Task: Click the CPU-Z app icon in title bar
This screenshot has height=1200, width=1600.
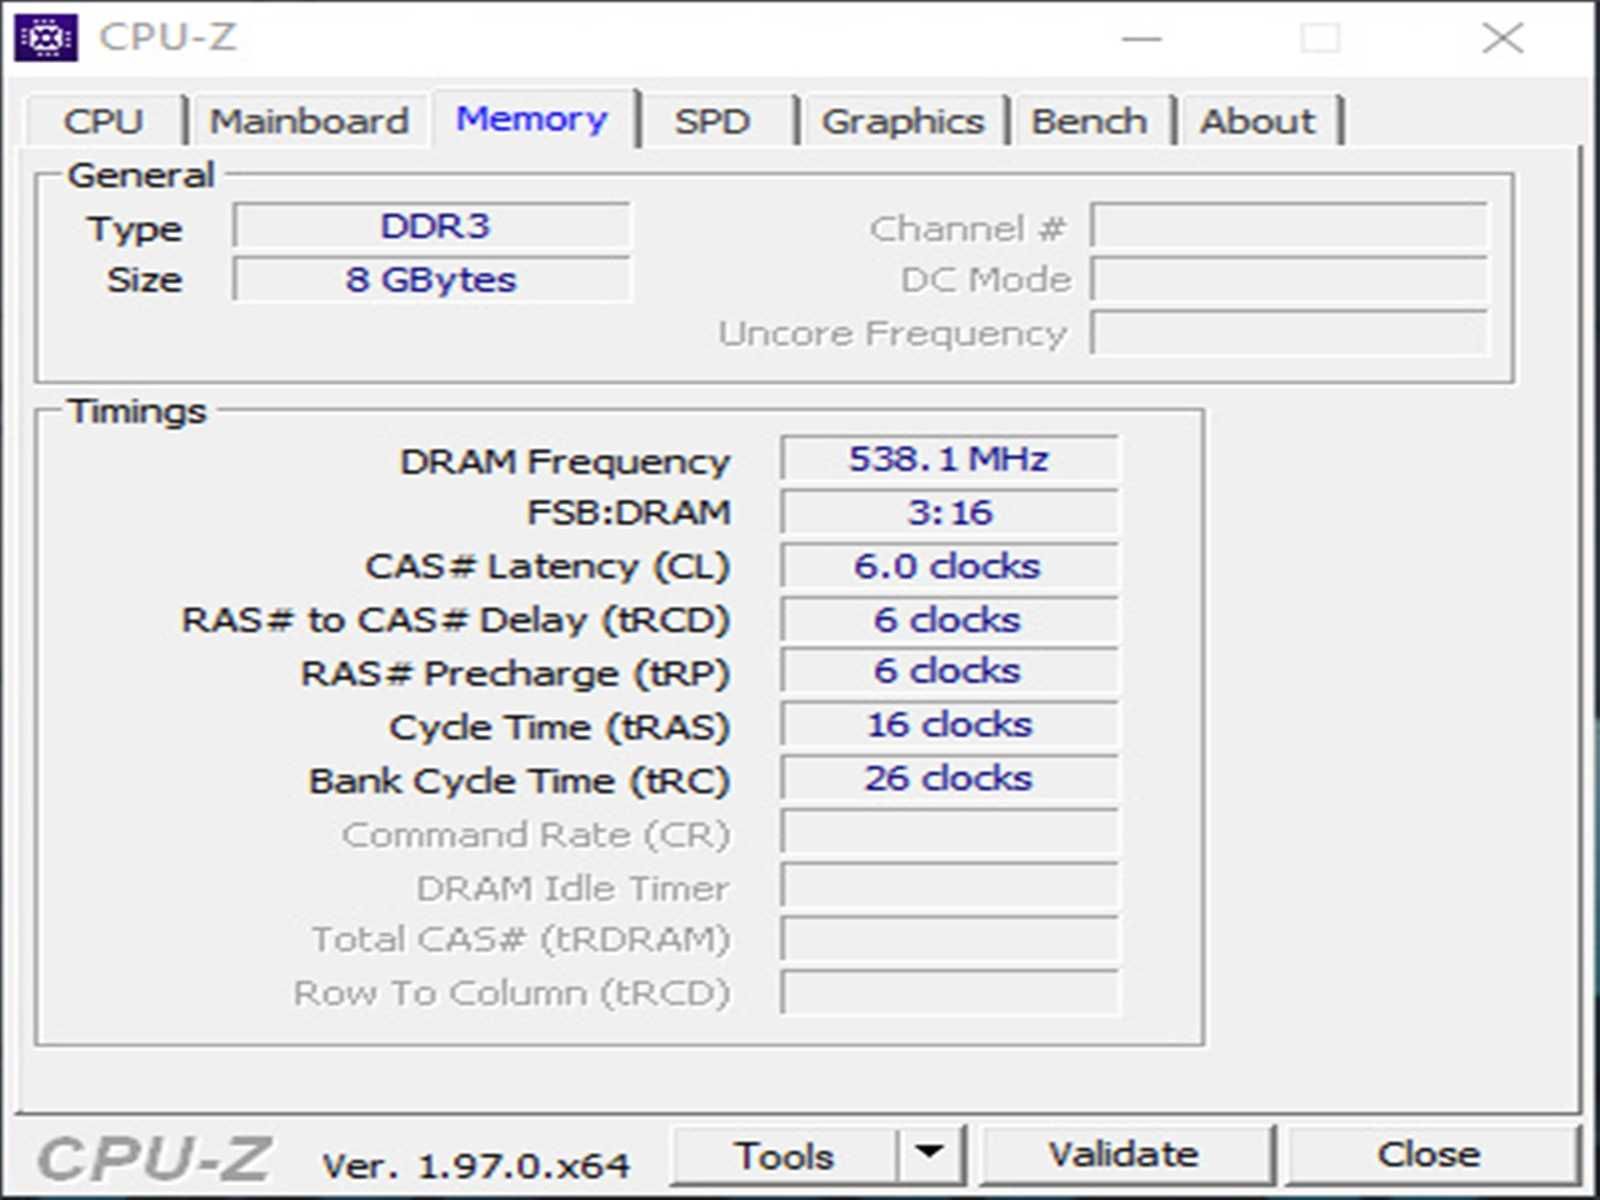Action: pyautogui.click(x=46, y=38)
